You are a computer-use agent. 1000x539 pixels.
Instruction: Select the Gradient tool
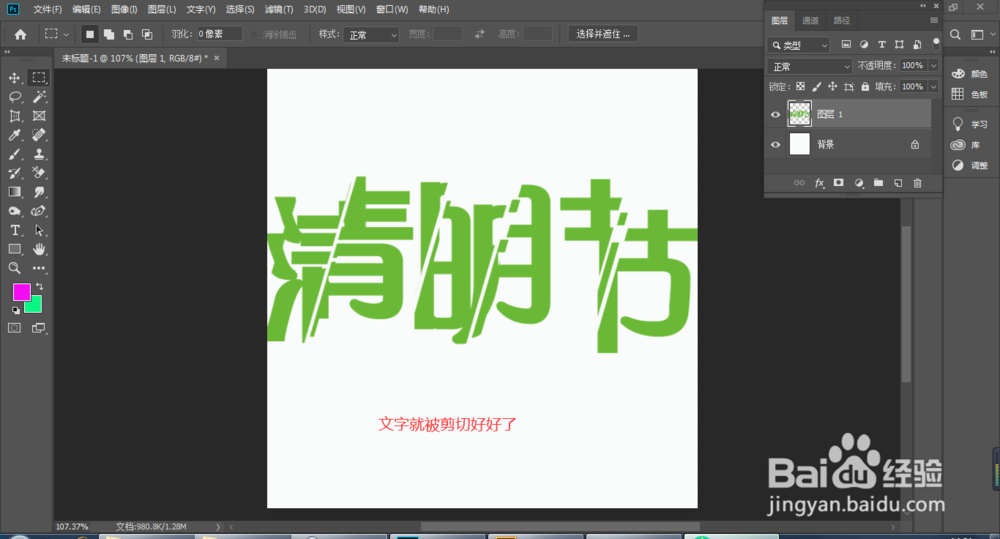[14, 192]
